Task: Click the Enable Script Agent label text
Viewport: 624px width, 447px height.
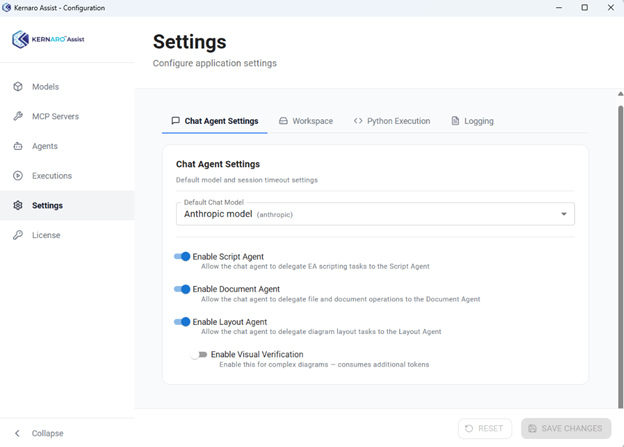Action: [228, 257]
